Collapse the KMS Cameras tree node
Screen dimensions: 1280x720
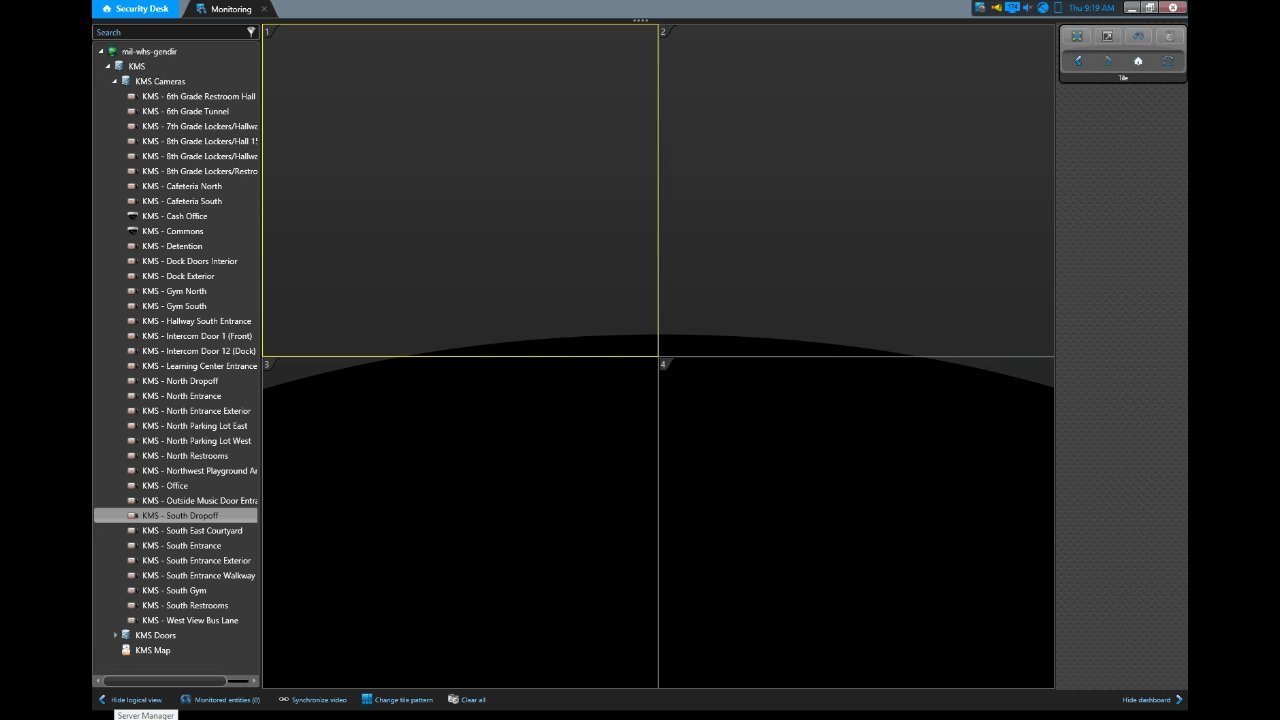tap(115, 81)
